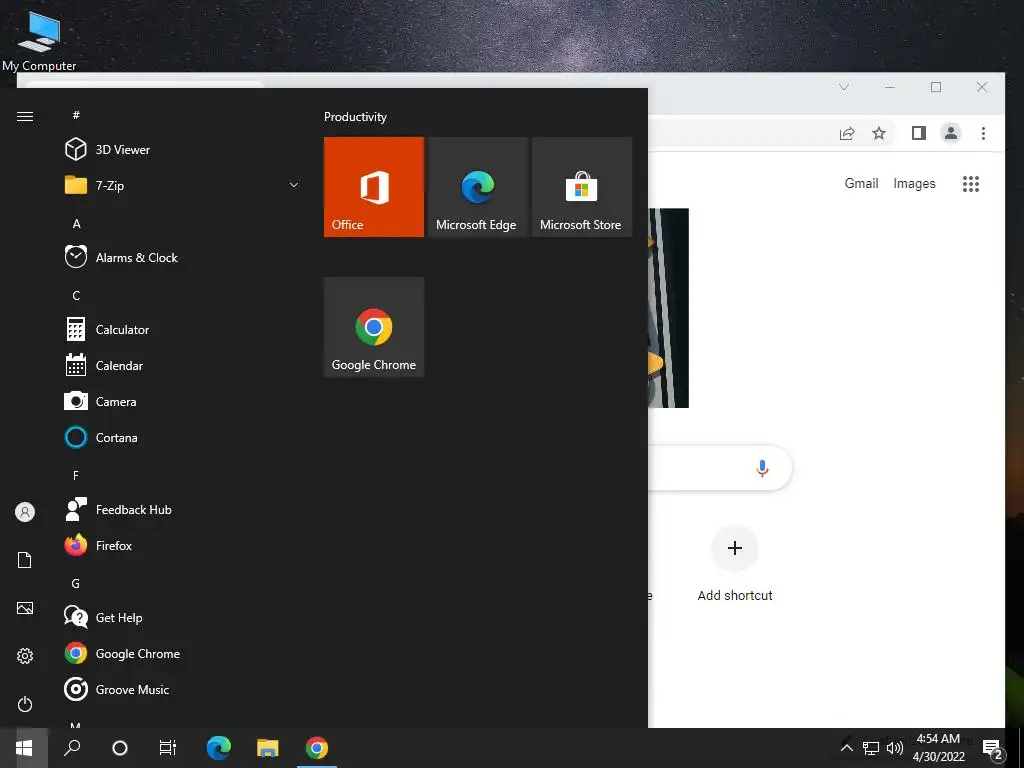Open My Computer desktop icon
The image size is (1024, 768).
(39, 40)
